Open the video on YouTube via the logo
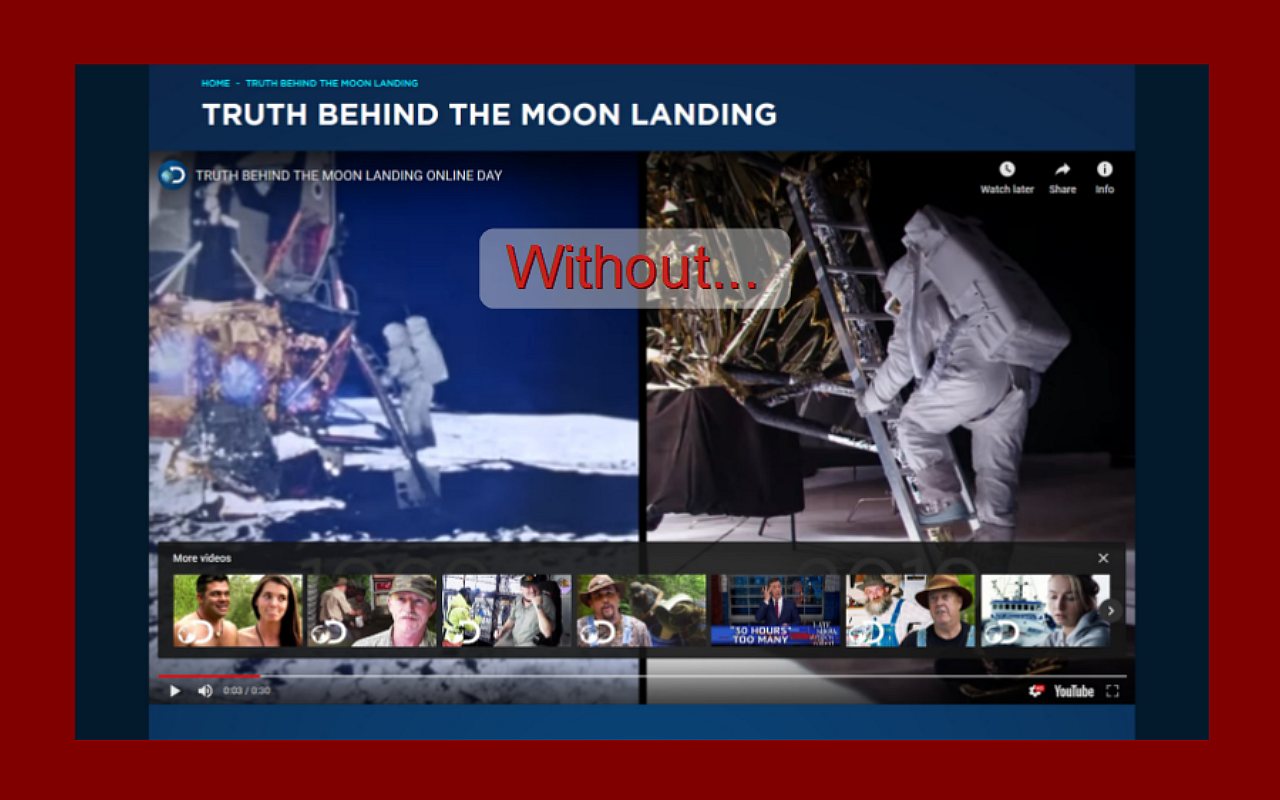This screenshot has height=800, width=1280. (x=1074, y=691)
